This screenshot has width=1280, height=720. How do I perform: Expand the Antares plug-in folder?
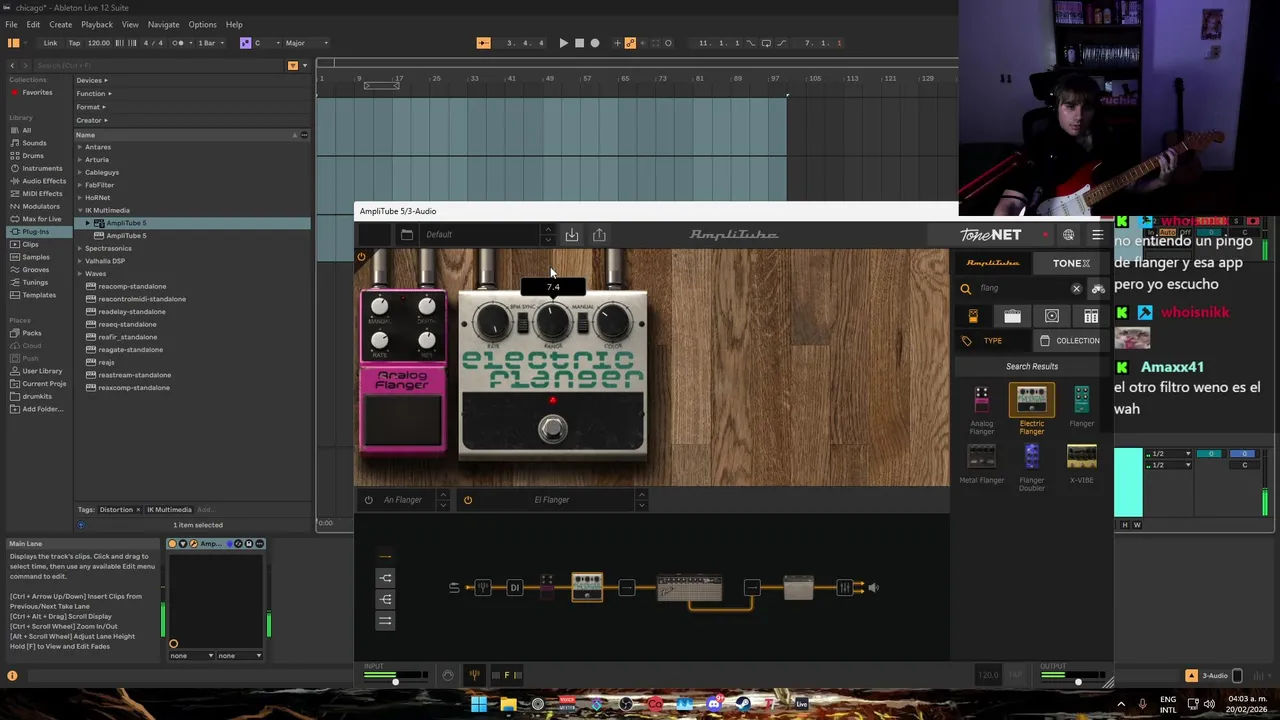click(80, 147)
